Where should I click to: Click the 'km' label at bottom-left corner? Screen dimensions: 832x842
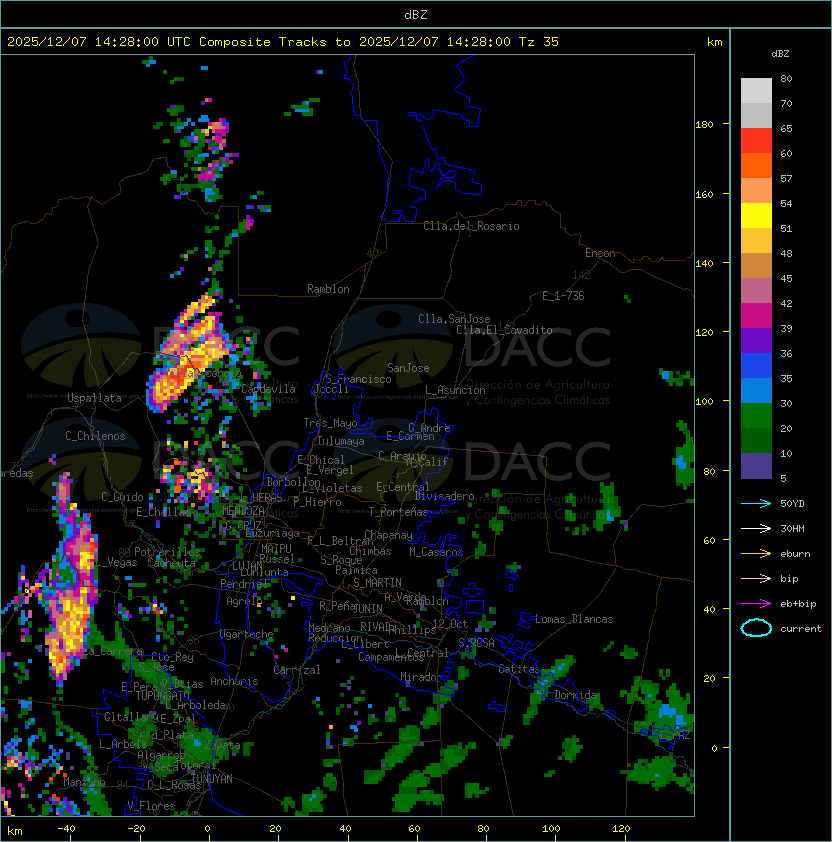[x=15, y=831]
